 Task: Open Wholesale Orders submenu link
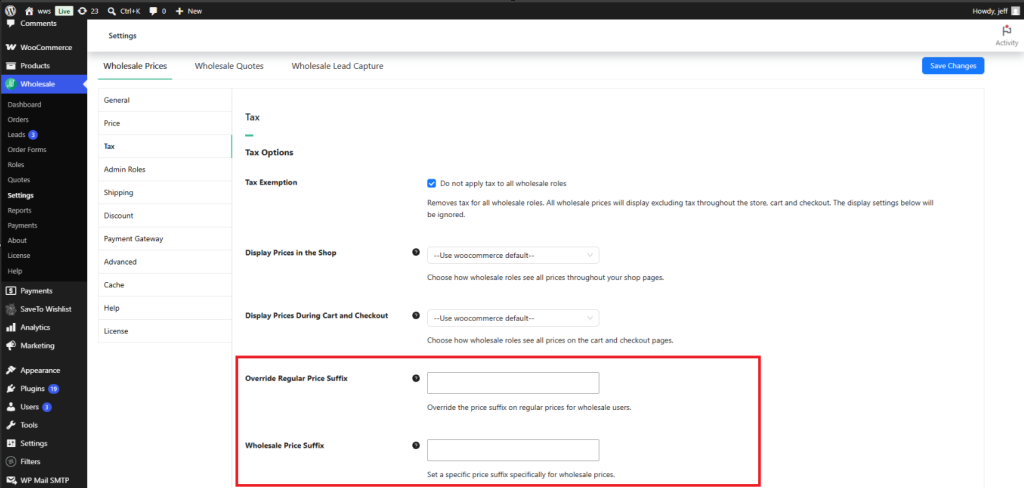click(18, 120)
